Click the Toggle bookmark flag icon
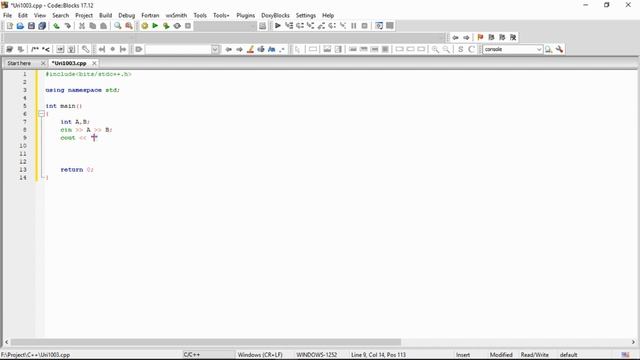 (480, 37)
